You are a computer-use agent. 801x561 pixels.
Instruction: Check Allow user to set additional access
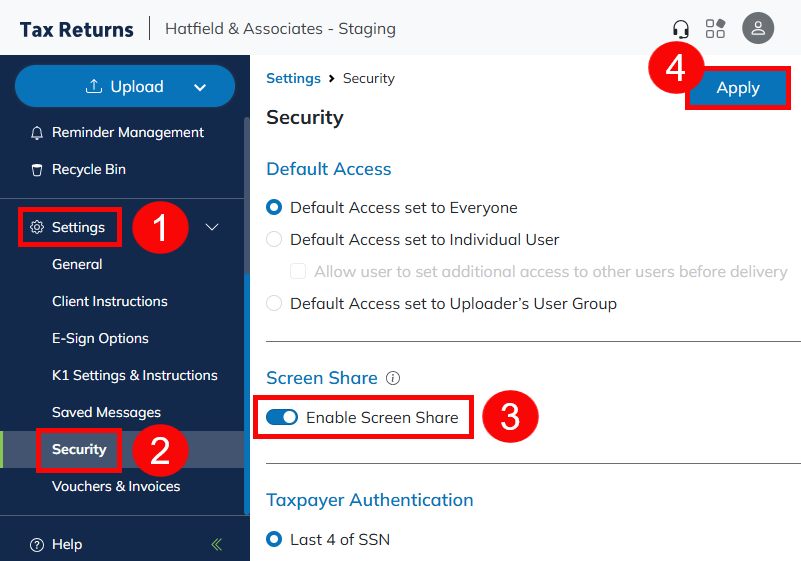(298, 272)
